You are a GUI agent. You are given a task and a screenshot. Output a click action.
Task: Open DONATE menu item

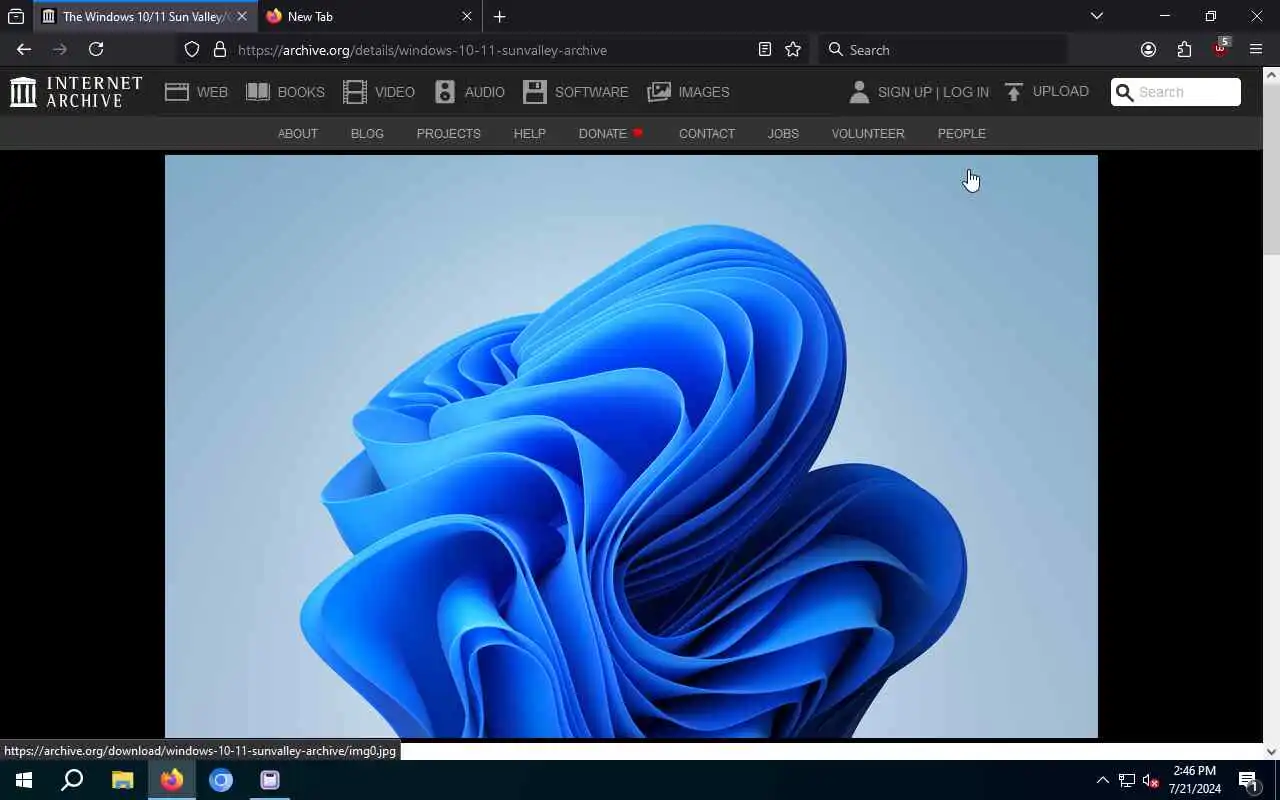610,133
